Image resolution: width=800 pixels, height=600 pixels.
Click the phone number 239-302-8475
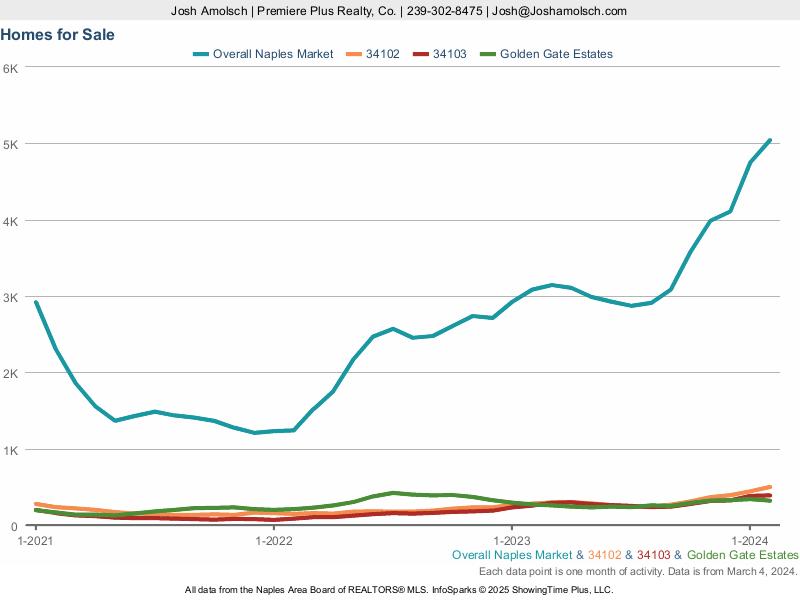coord(444,11)
